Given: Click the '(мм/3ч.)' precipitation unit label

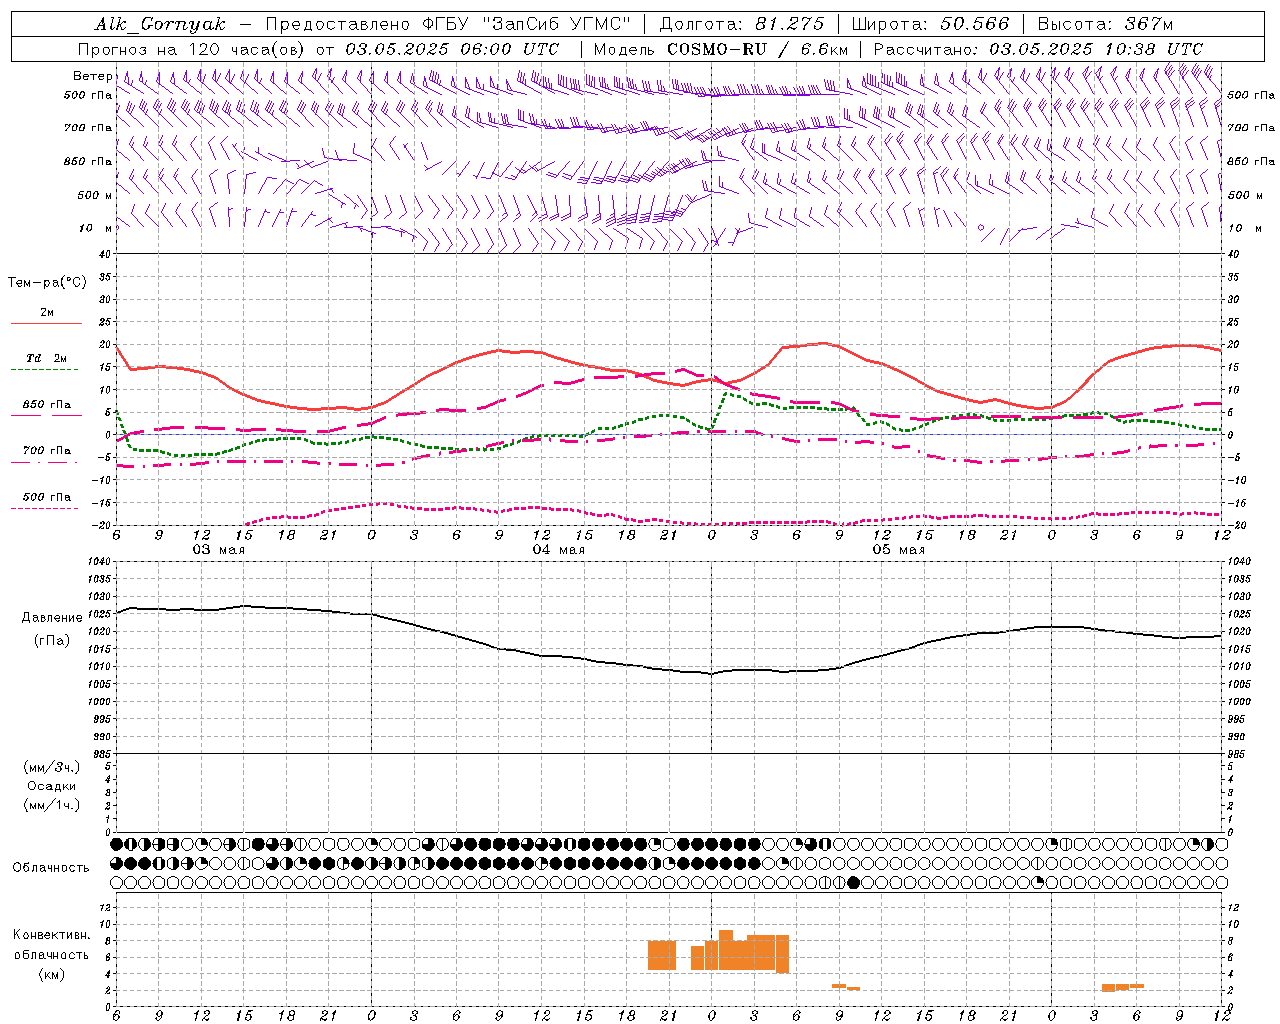Looking at the screenshot, I should click(x=52, y=767).
